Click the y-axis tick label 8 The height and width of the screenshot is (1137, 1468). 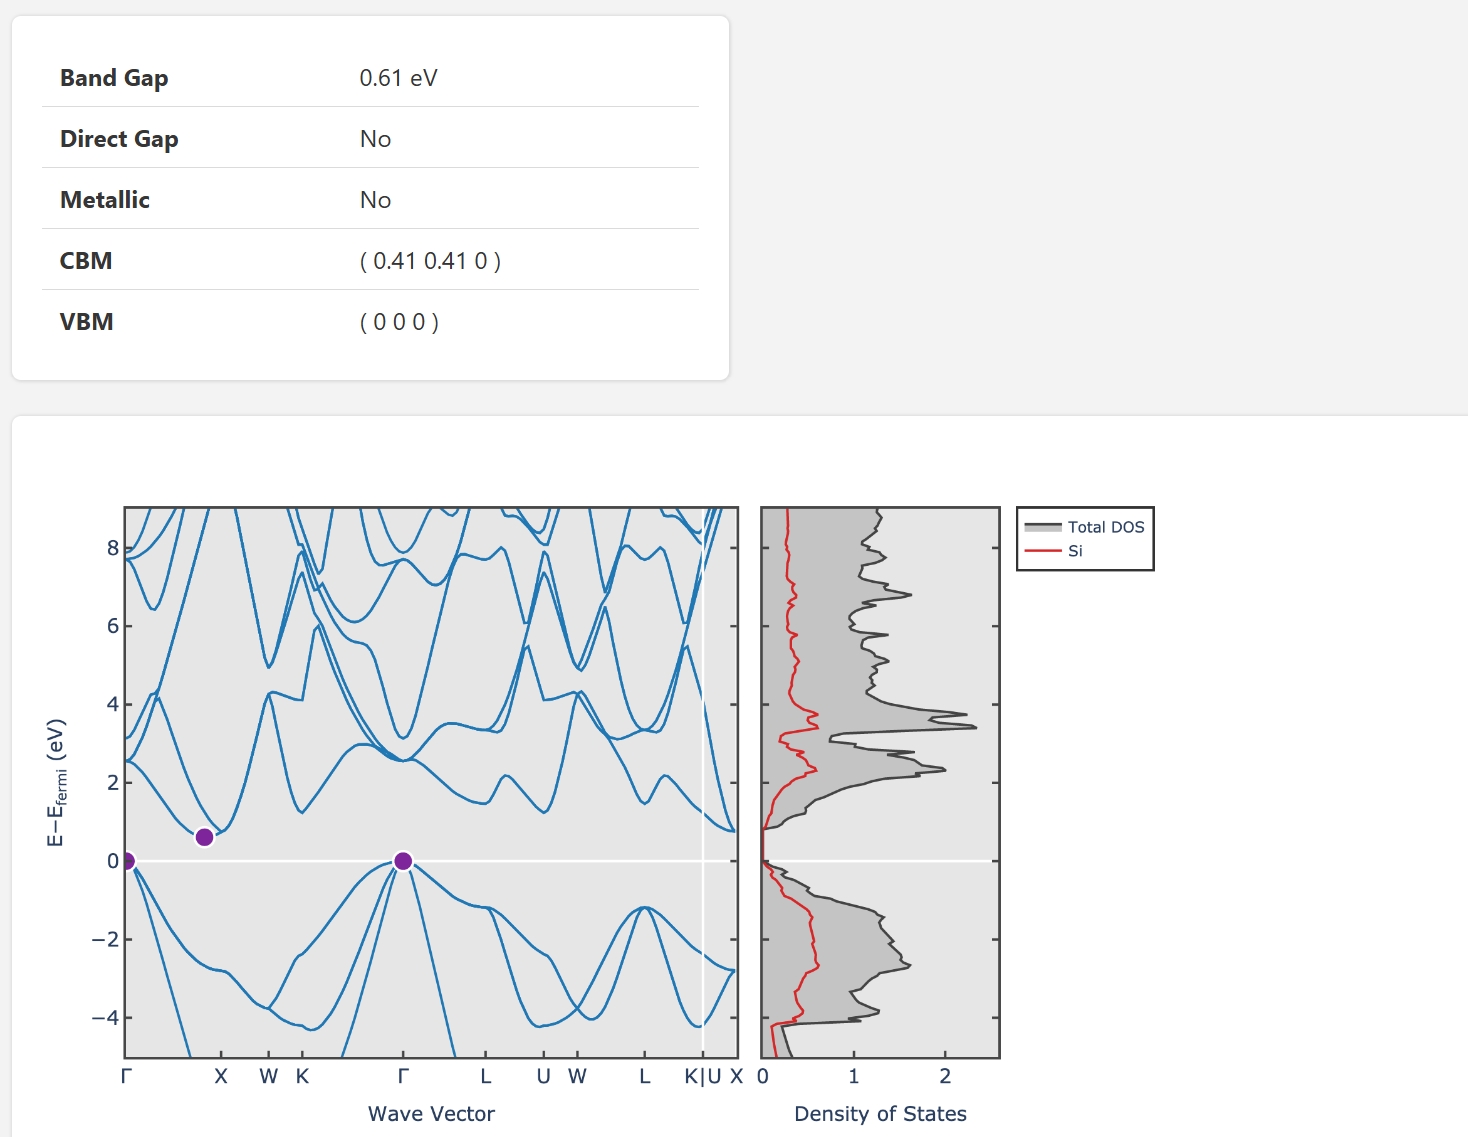[x=113, y=548]
